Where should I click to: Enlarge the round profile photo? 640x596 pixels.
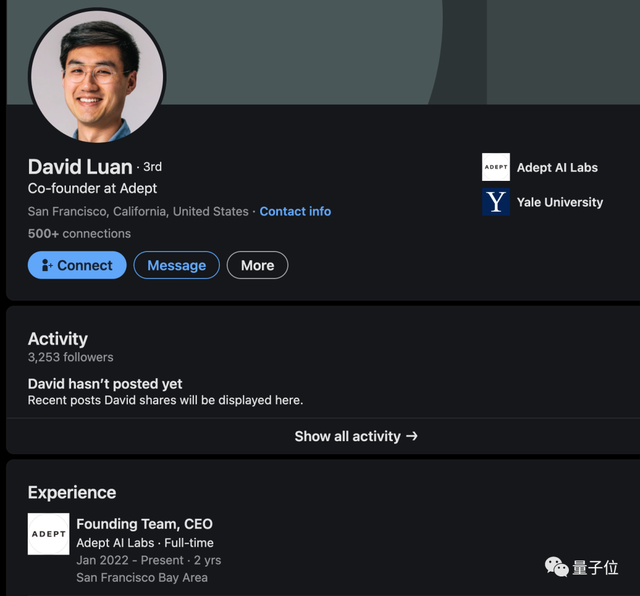click(x=96, y=76)
